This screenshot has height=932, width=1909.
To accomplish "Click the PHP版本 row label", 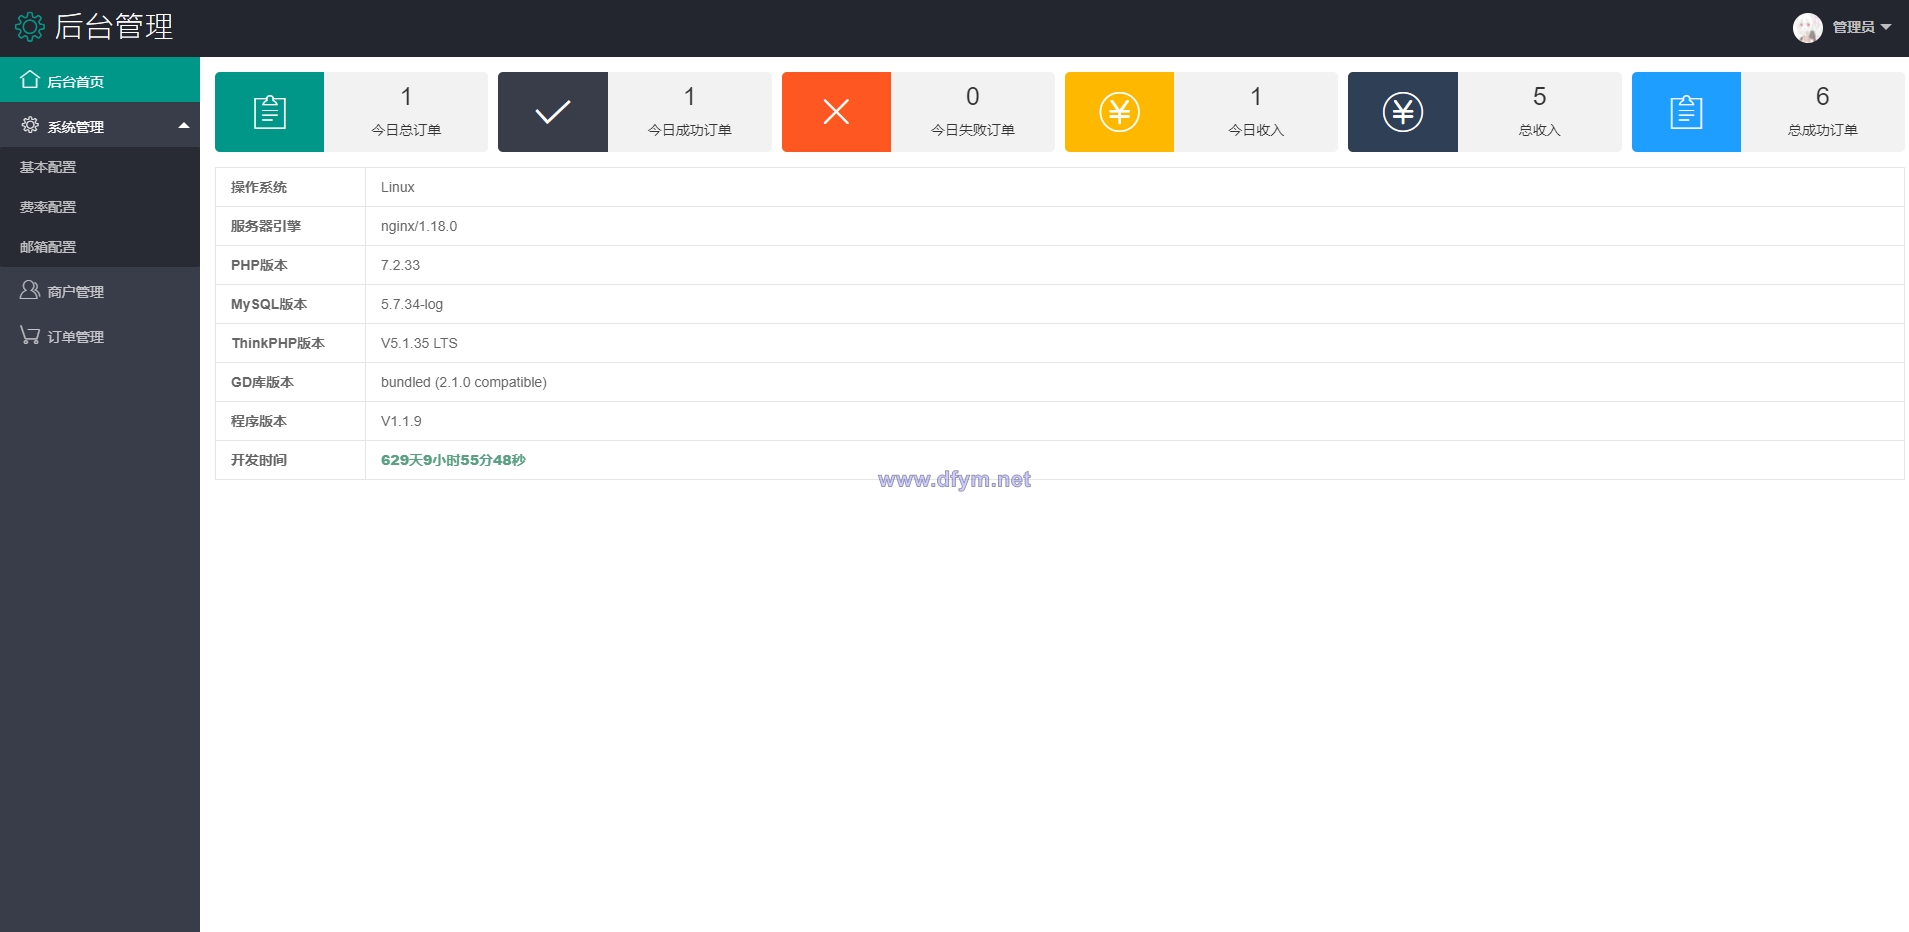I will (259, 265).
